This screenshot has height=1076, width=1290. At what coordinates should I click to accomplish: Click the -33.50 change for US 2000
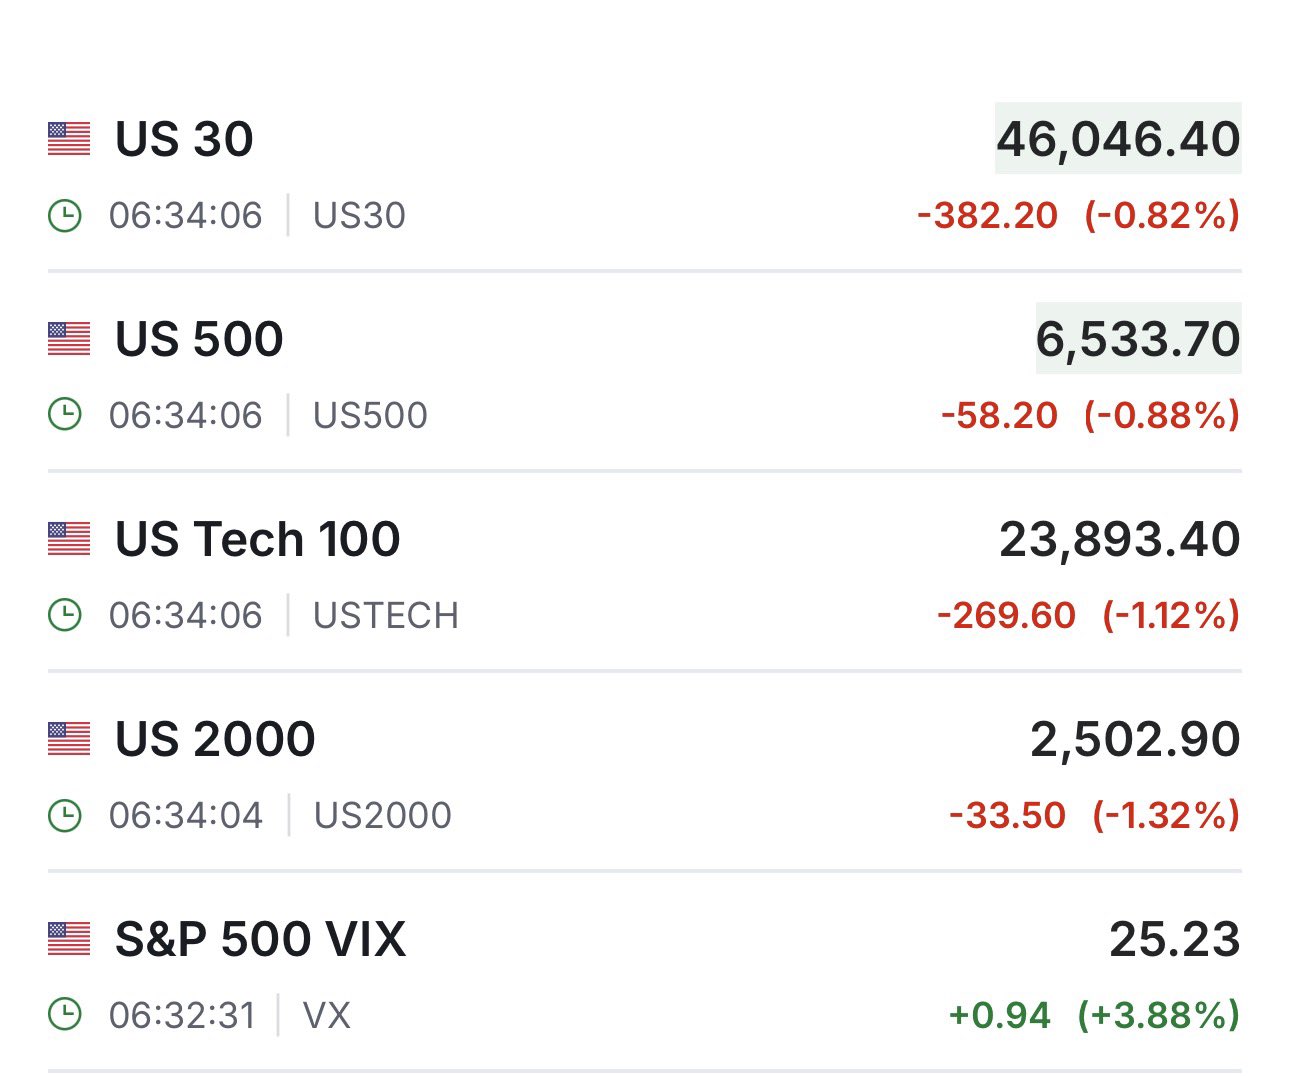(1008, 815)
